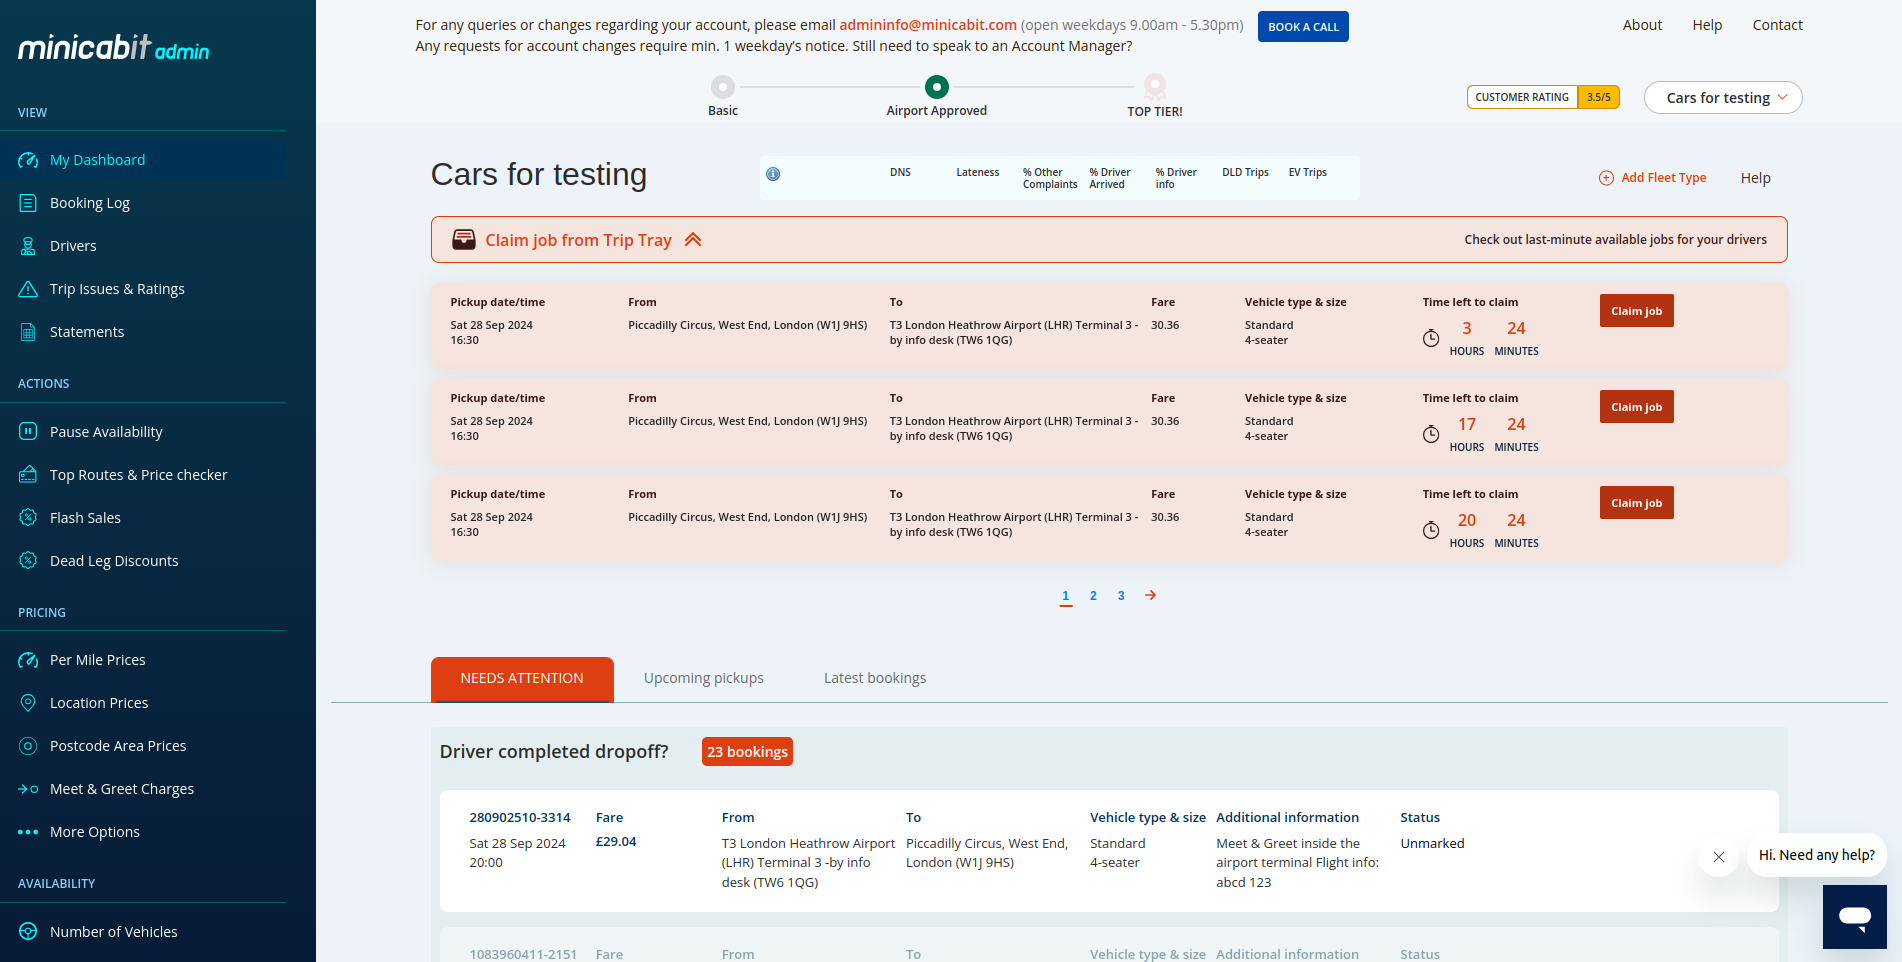Click the Per Mile Prices gauge icon

28,660
